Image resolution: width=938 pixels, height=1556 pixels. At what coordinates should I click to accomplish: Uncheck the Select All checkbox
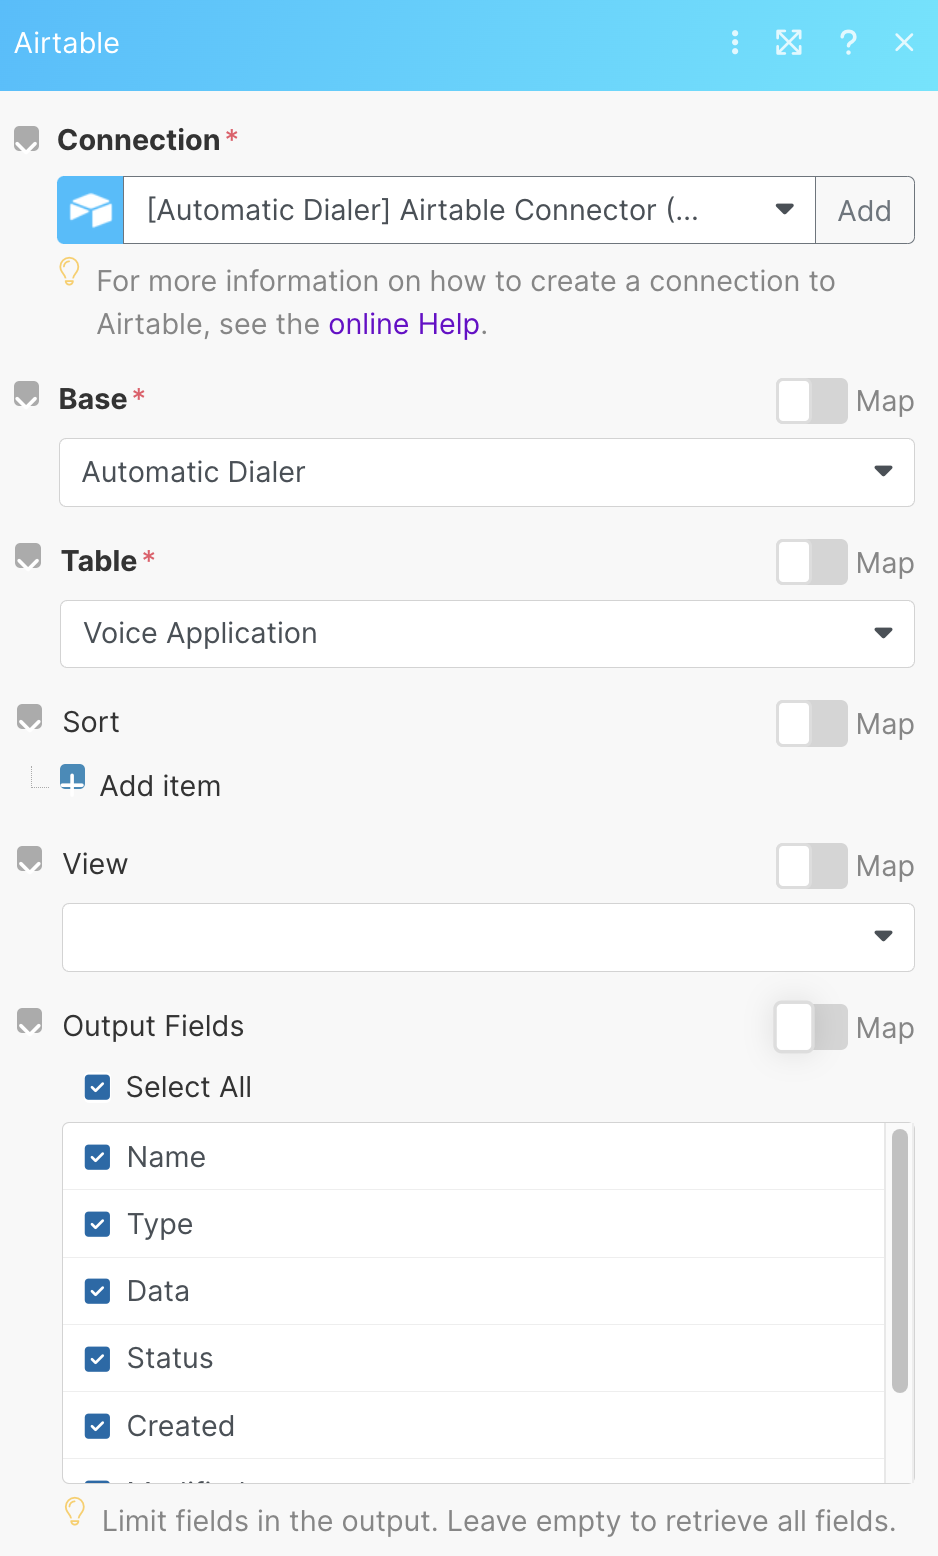tap(98, 1087)
